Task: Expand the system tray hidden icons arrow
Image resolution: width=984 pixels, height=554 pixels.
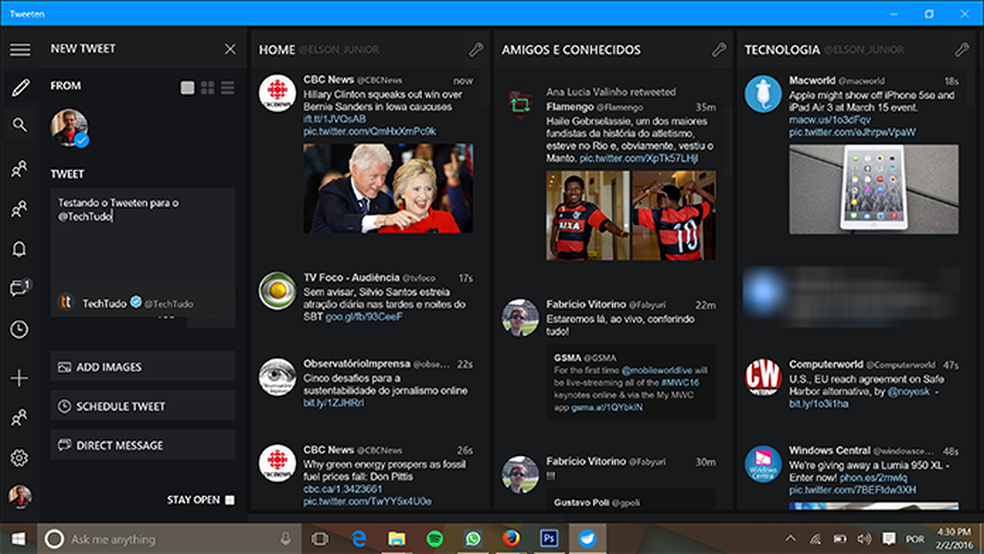Action: [x=791, y=538]
